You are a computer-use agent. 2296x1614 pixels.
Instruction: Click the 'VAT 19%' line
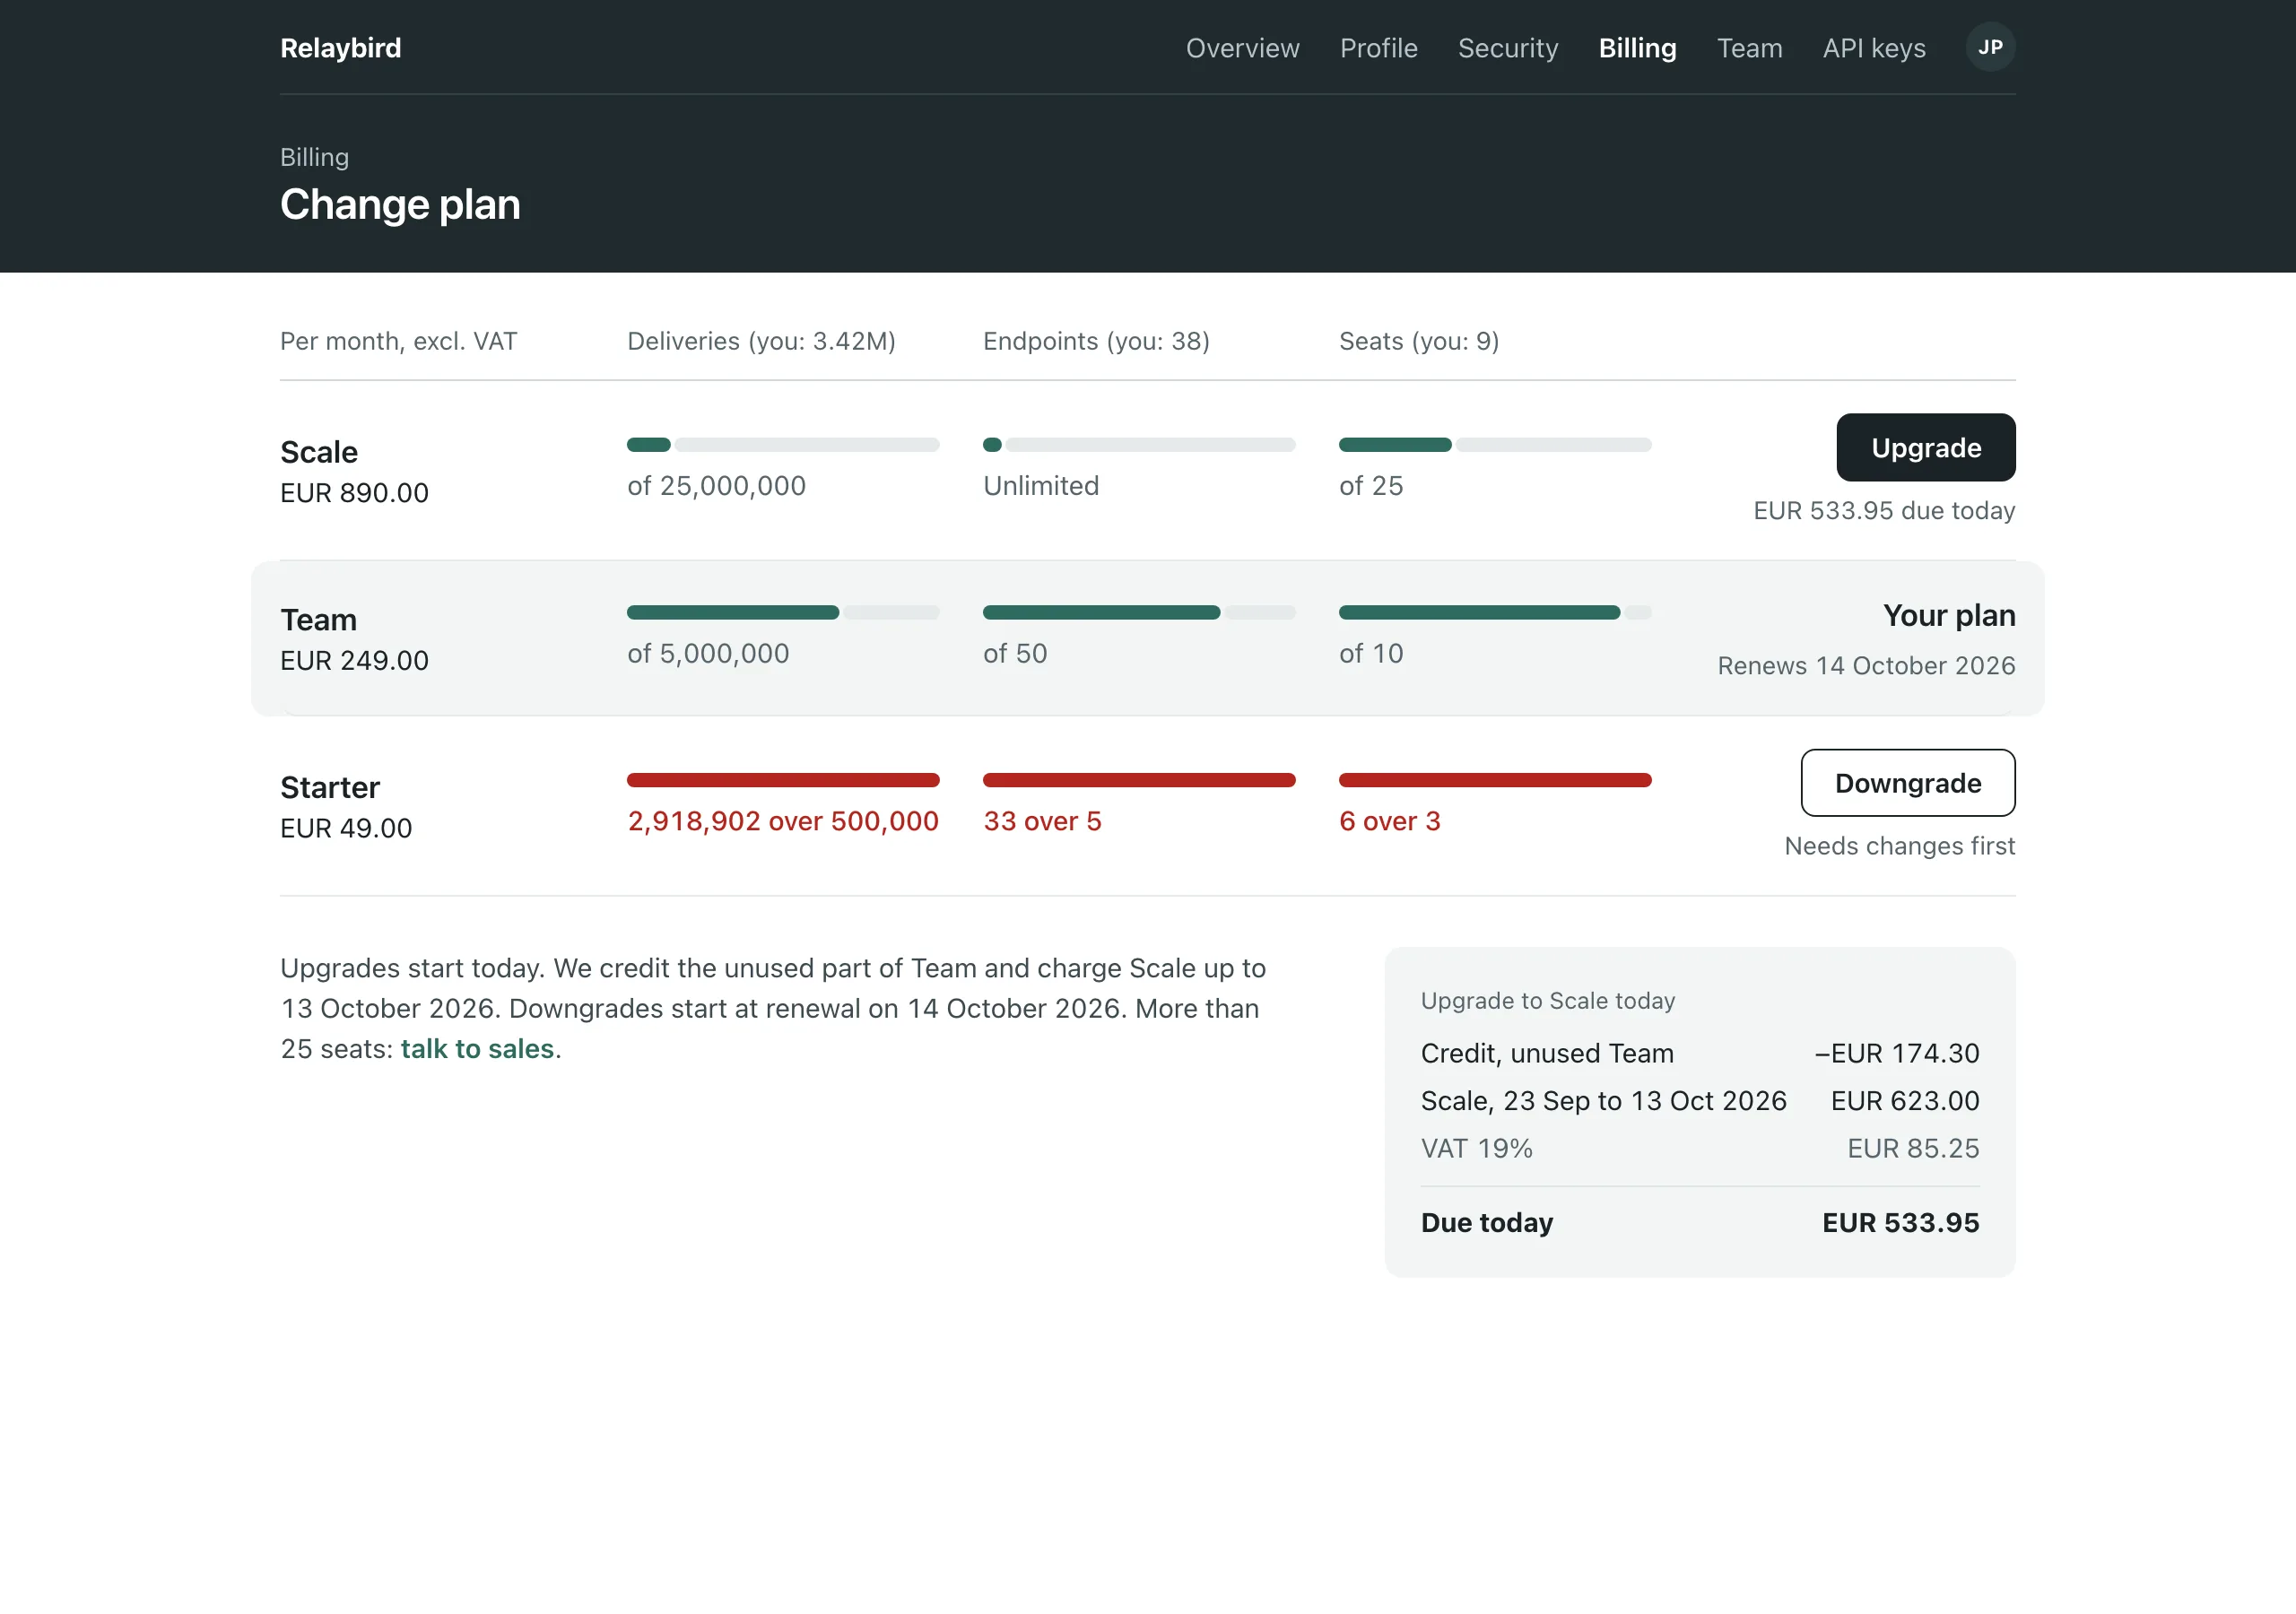click(1476, 1149)
